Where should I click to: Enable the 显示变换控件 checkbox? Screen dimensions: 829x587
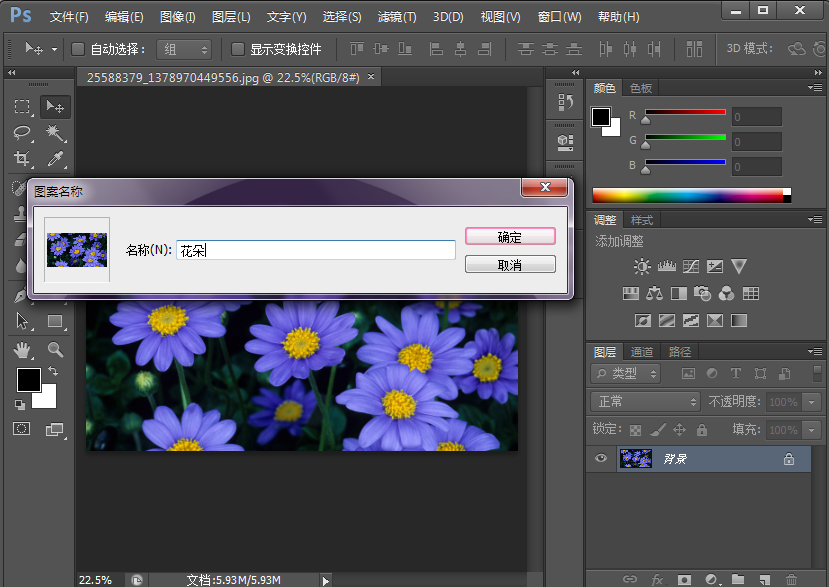[237, 49]
